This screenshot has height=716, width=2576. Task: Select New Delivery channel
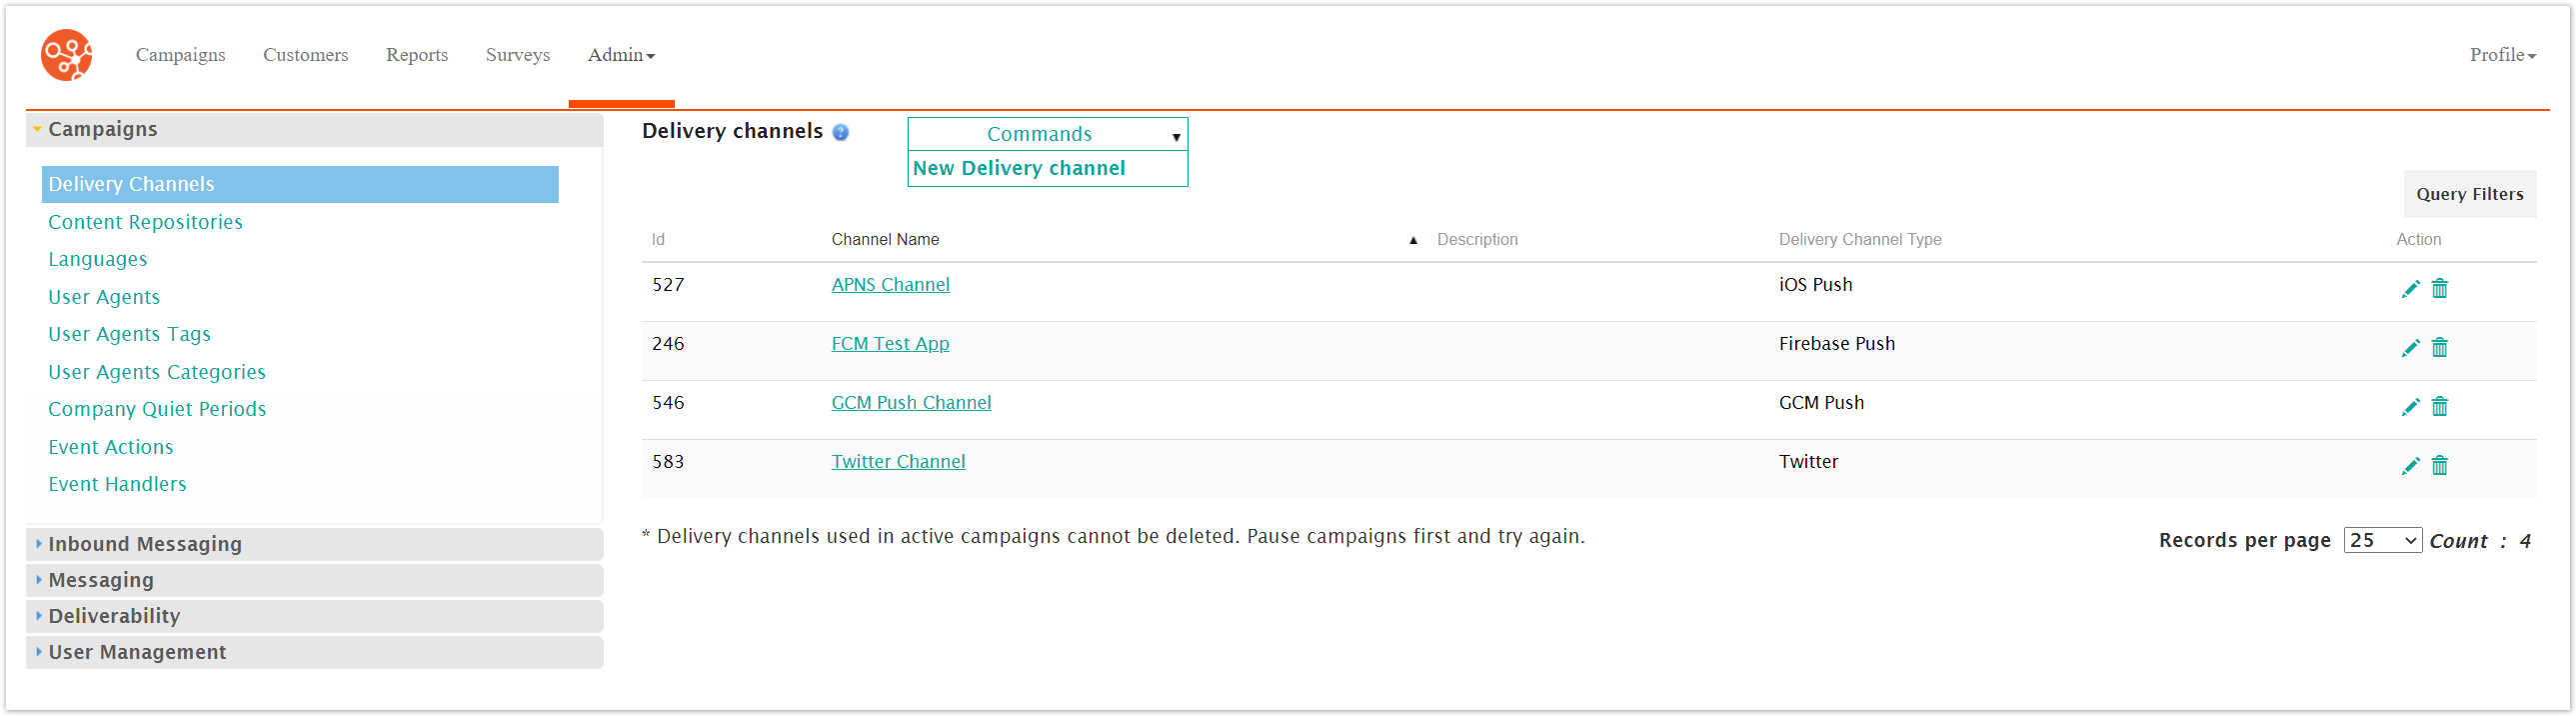1018,168
